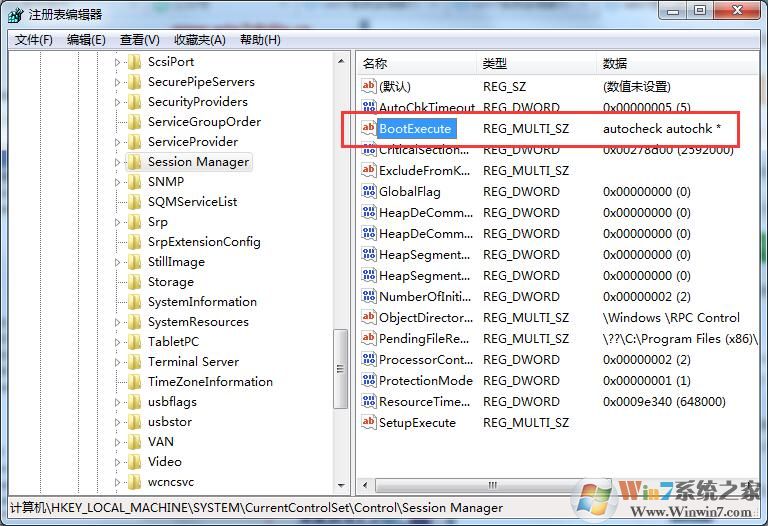Open the 查看(V) menu
This screenshot has height=526, width=768.
(x=140, y=40)
